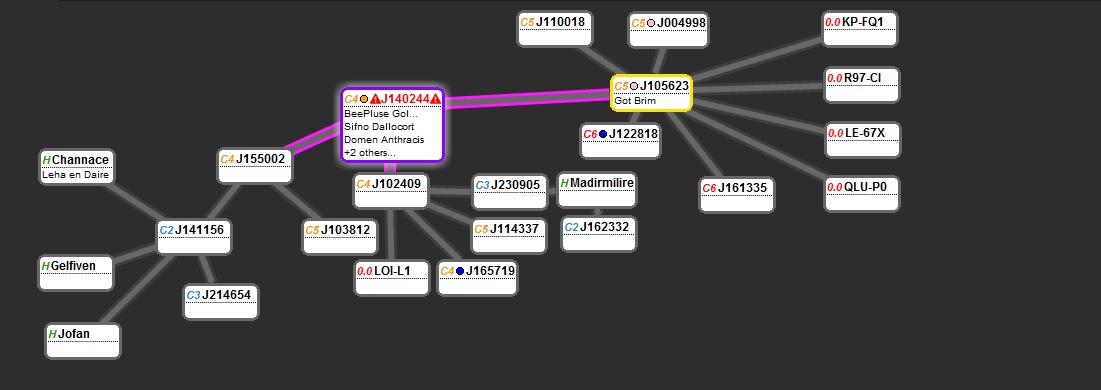Click the connection between J102409 and LOI-L1
Screen dimensions: 1101x390
pos(391,235)
